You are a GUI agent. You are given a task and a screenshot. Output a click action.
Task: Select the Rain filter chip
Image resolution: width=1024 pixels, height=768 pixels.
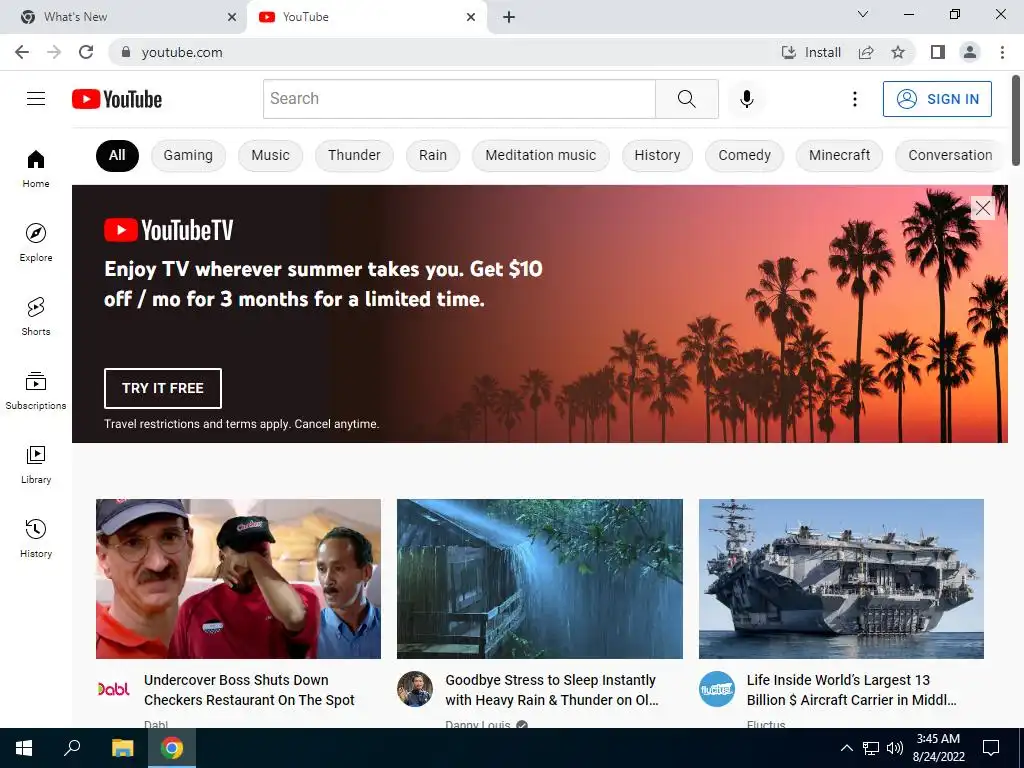[x=433, y=155]
